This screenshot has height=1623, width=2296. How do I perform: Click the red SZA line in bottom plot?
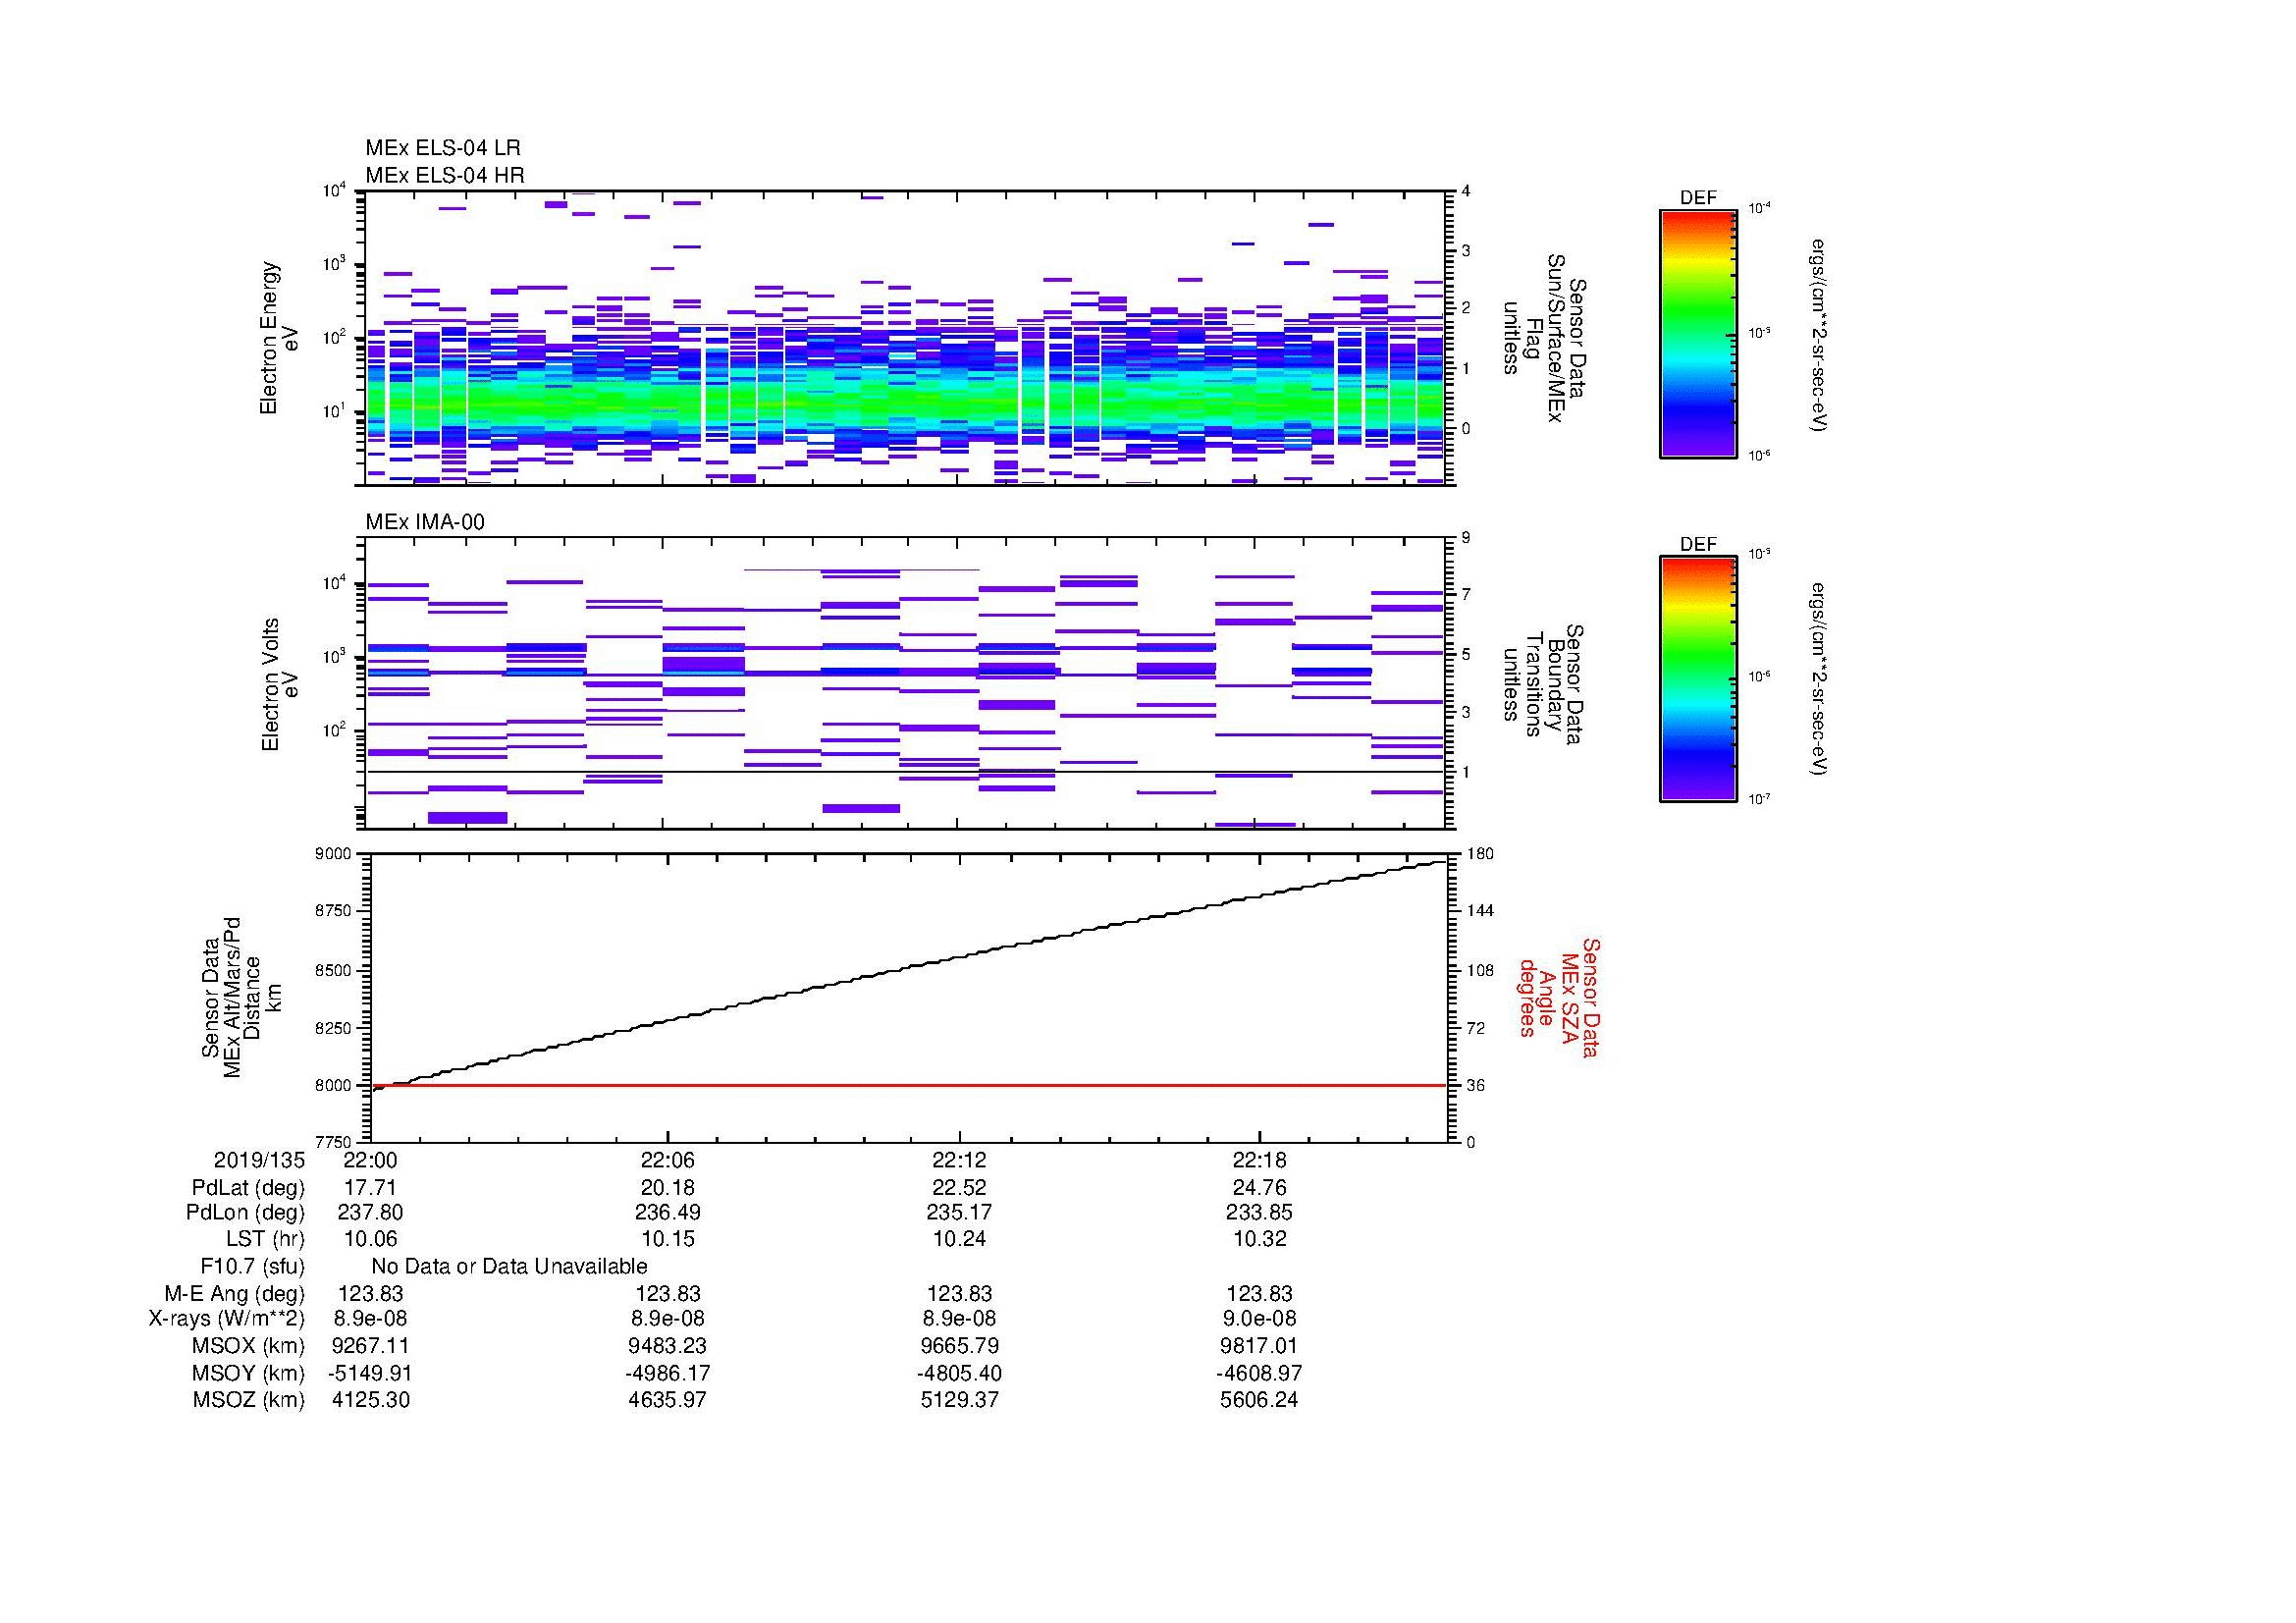(x=908, y=1085)
